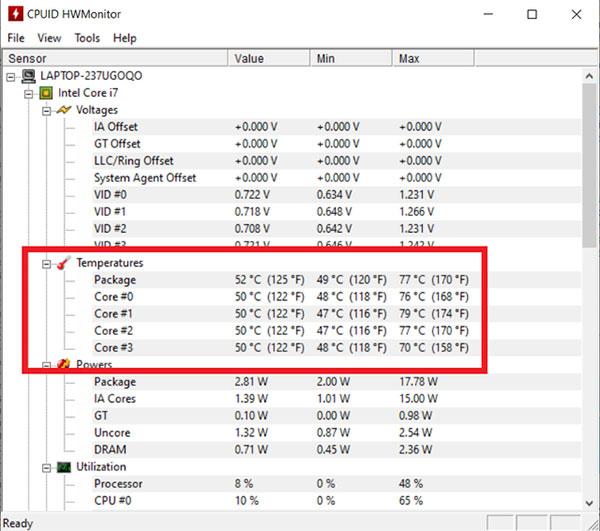600x531 pixels.
Task: Click the Voltages section label
Action: tap(97, 110)
